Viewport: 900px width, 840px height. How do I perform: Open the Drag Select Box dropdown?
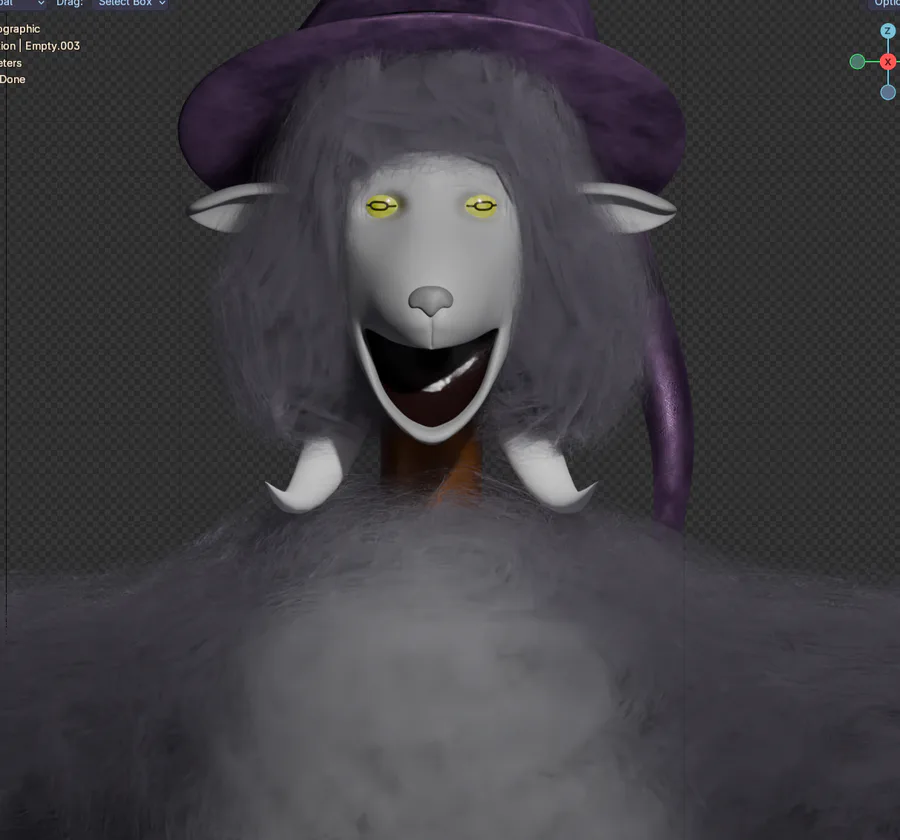[x=131, y=3]
